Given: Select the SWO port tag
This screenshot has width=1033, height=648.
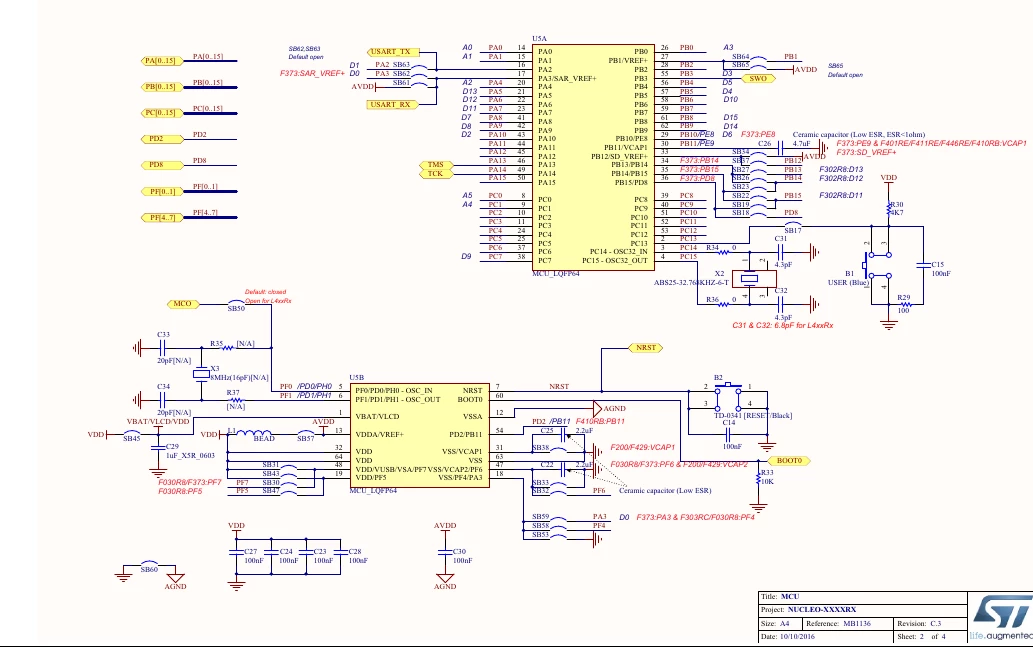Looking at the screenshot, I should click(x=758, y=78).
